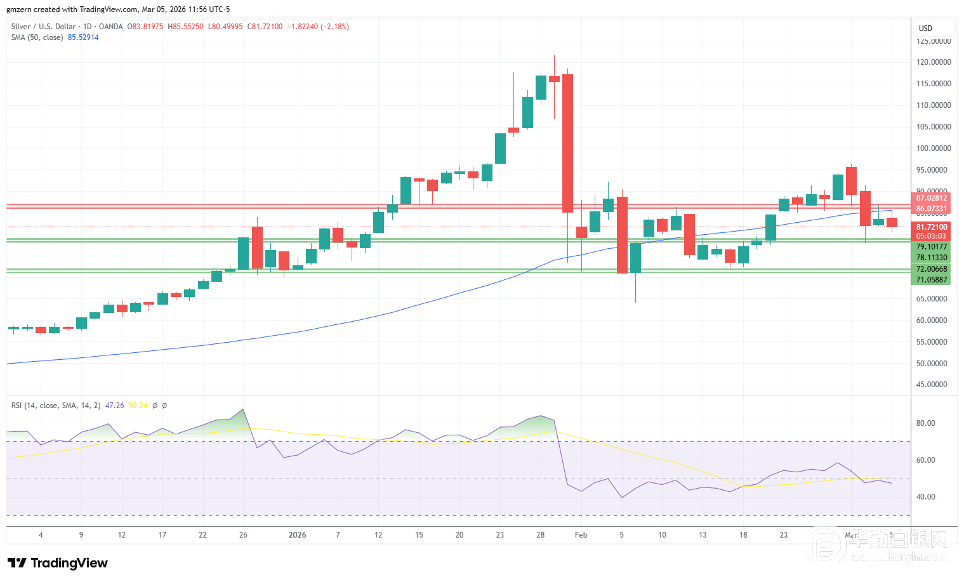Image resolution: width=964 pixels, height=582 pixels.
Task: Click the red 81.72100 current price label
Action: (933, 229)
